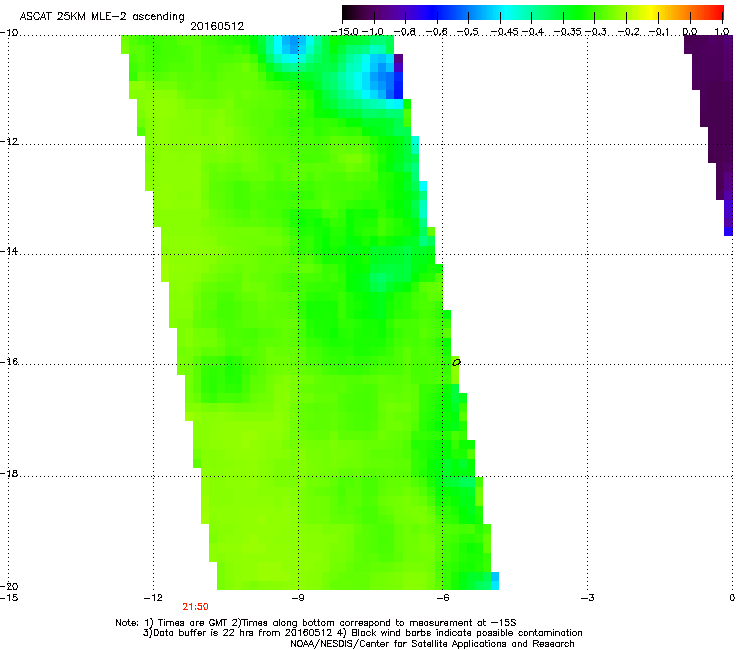Click the latitude axis label '-10'

[x=9, y=33]
